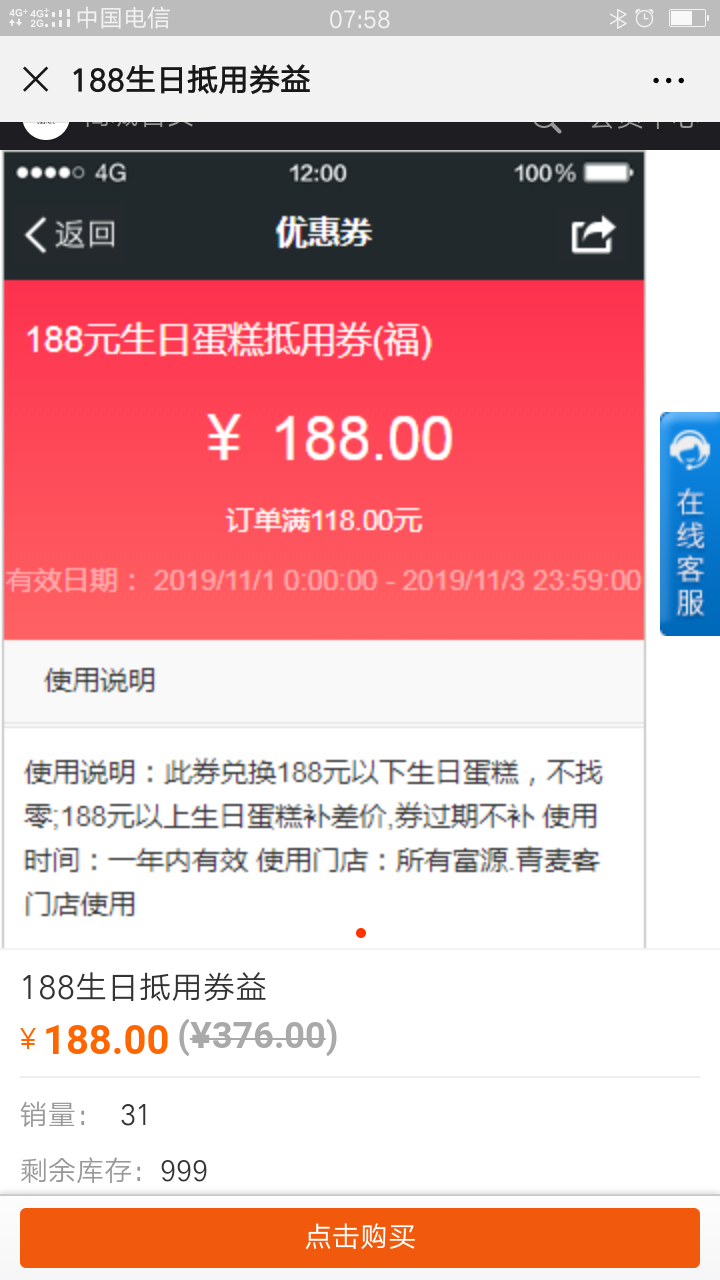Tap the Bluetooth icon in the status bar
Image resolution: width=720 pixels, height=1280 pixels.
pyautogui.click(x=618, y=18)
